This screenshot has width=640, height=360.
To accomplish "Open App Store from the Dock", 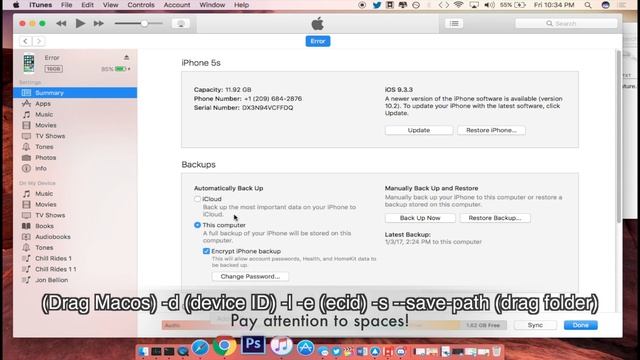I will click(305, 348).
